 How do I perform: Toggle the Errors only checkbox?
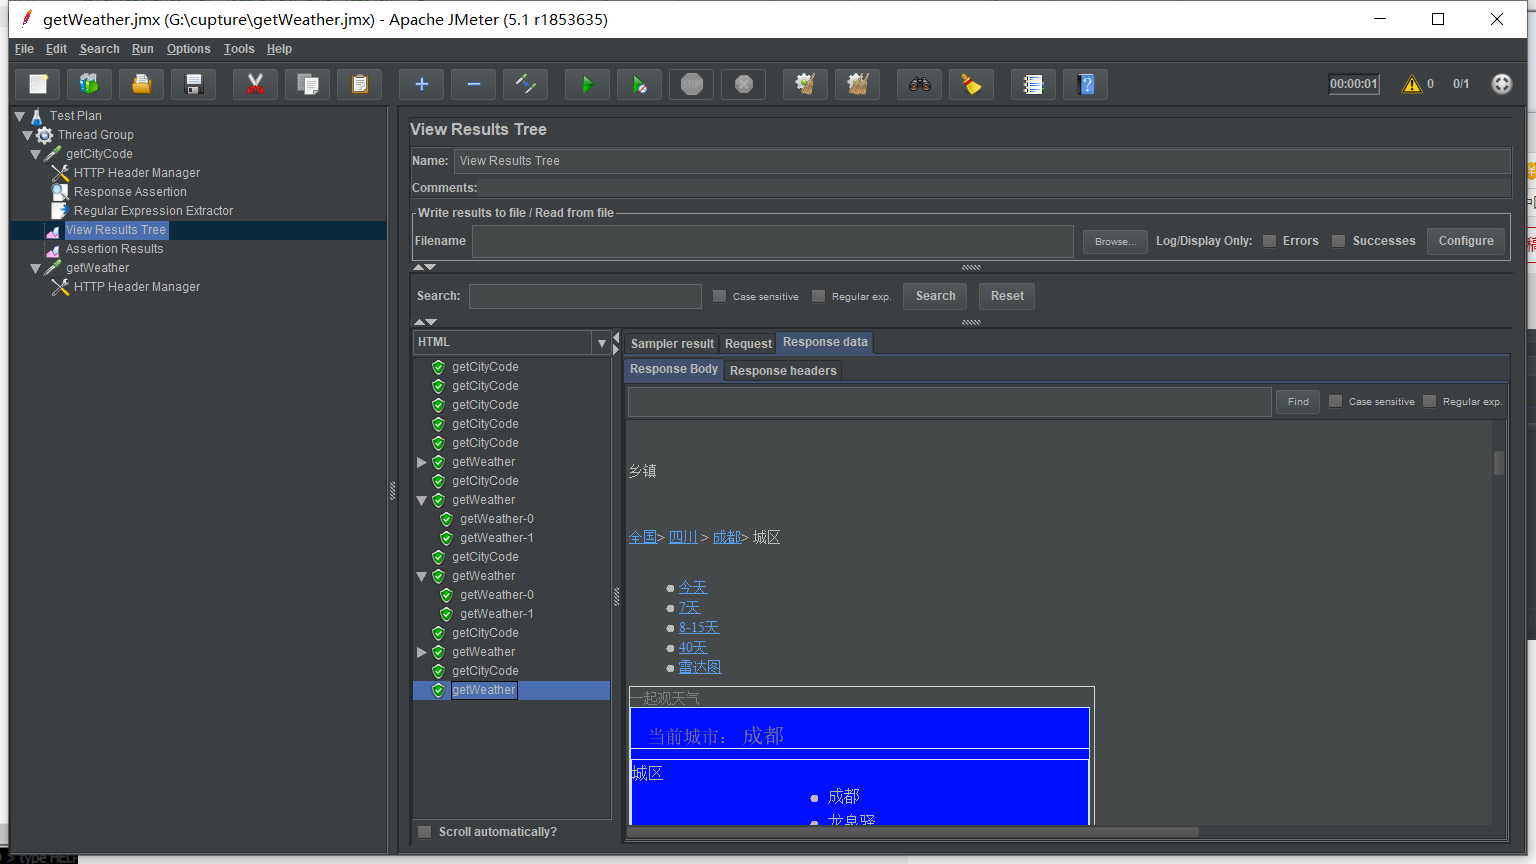tap(1269, 241)
